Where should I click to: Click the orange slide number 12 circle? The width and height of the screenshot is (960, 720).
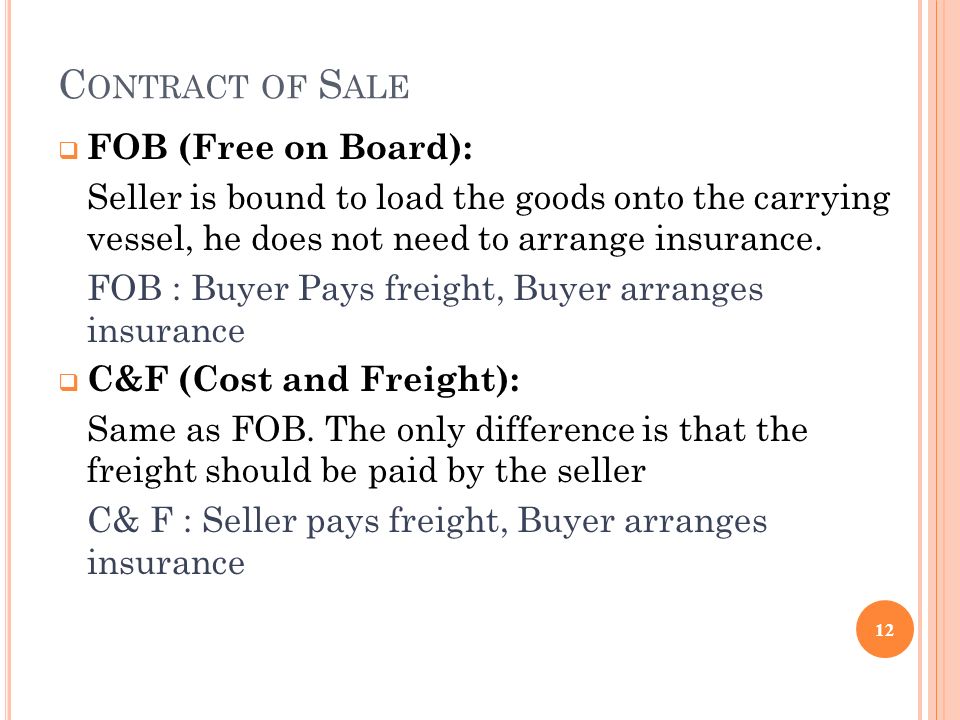tap(885, 629)
